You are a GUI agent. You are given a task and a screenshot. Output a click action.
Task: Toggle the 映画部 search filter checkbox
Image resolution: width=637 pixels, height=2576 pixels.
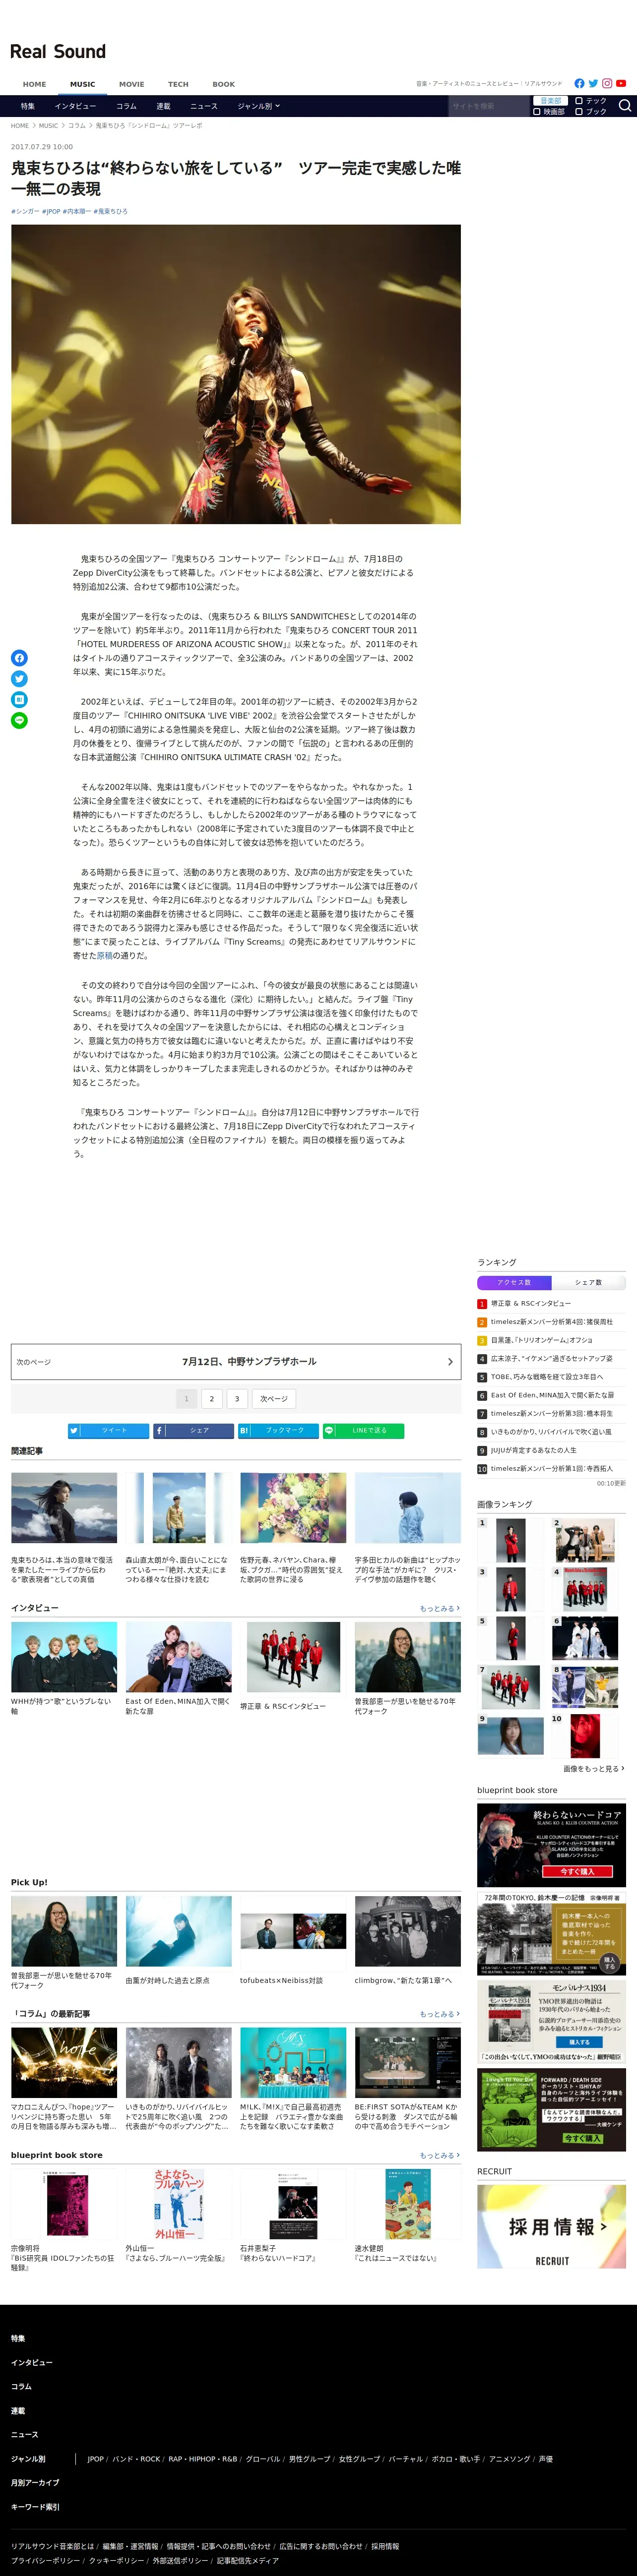pyautogui.click(x=549, y=112)
